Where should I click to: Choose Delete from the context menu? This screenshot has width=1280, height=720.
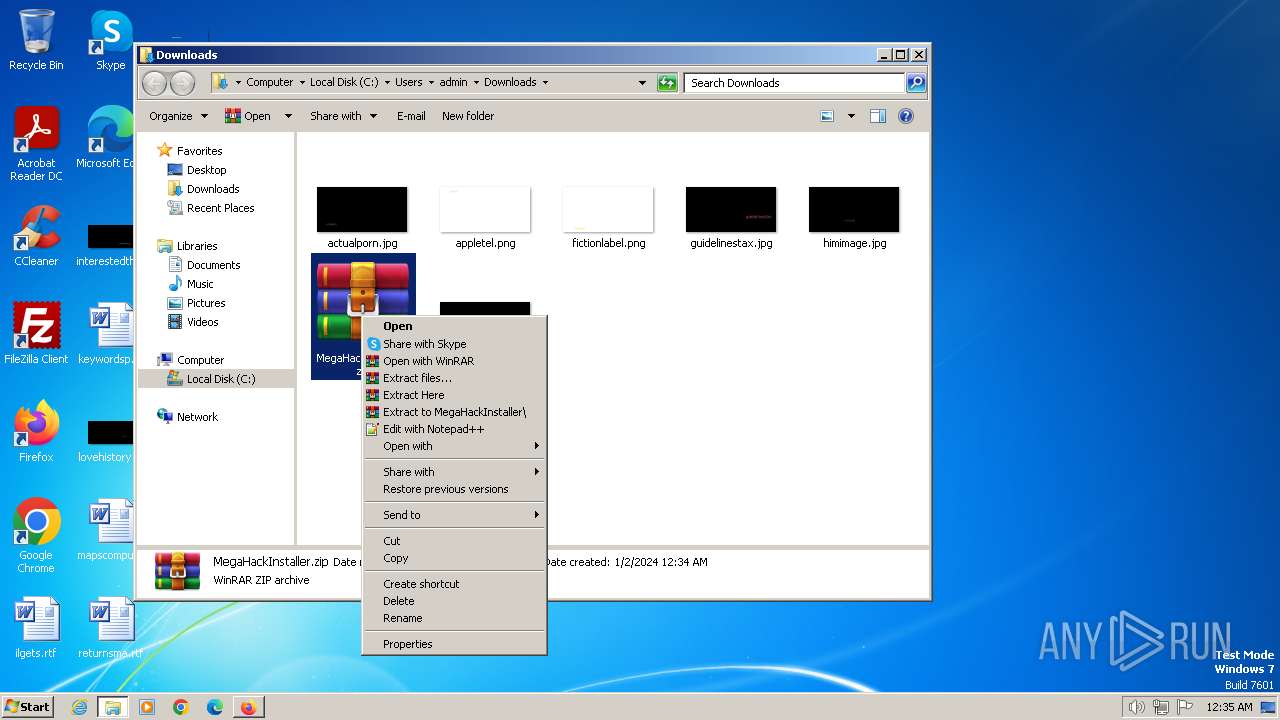click(x=454, y=601)
